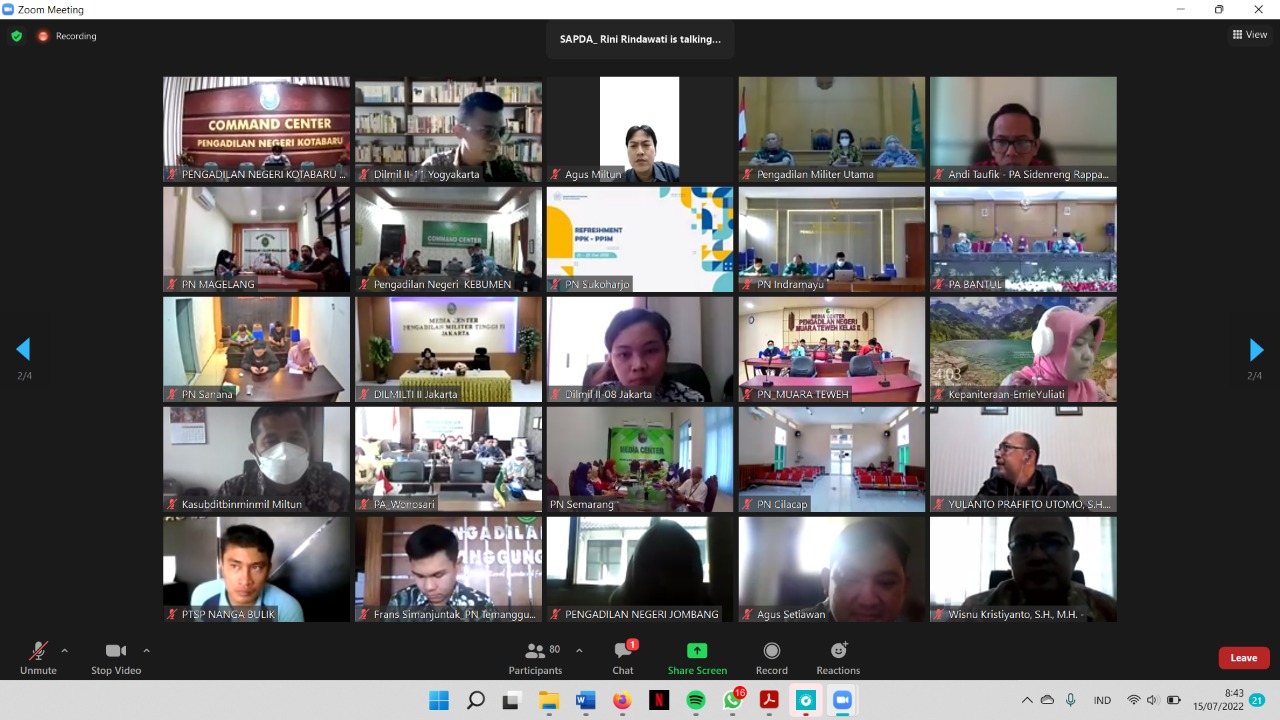Click the green encryption shield icon
The width and height of the screenshot is (1280, 720).
[x=16, y=36]
